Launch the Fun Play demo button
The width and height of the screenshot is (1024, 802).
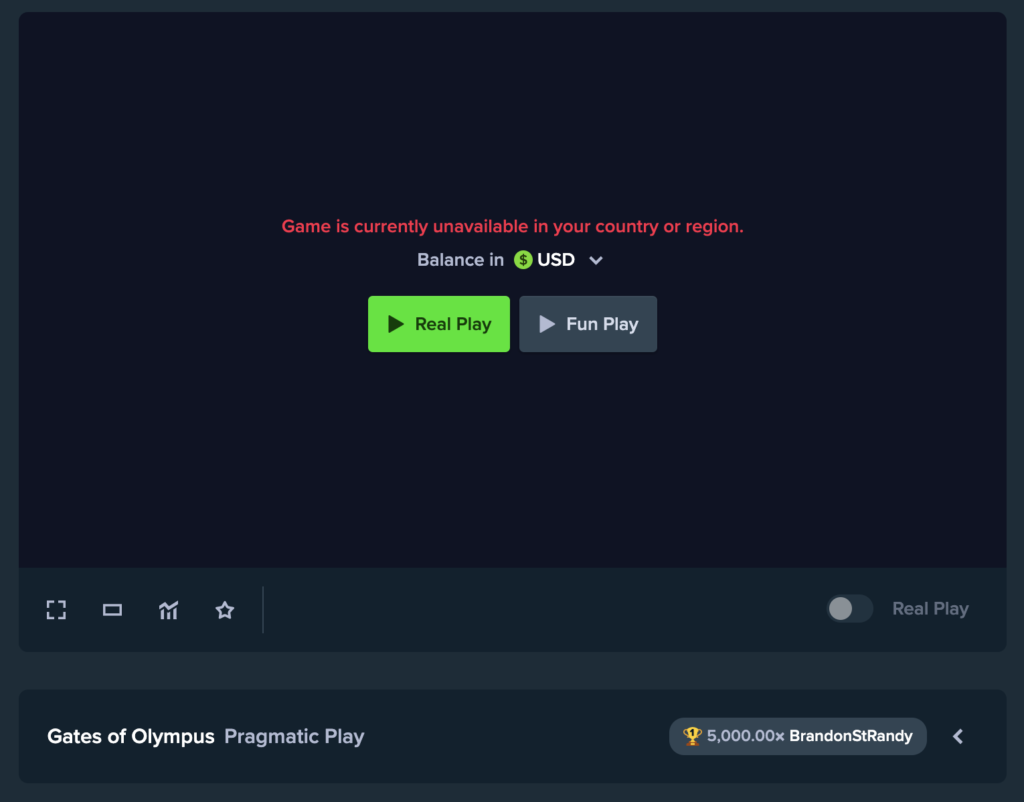588,324
